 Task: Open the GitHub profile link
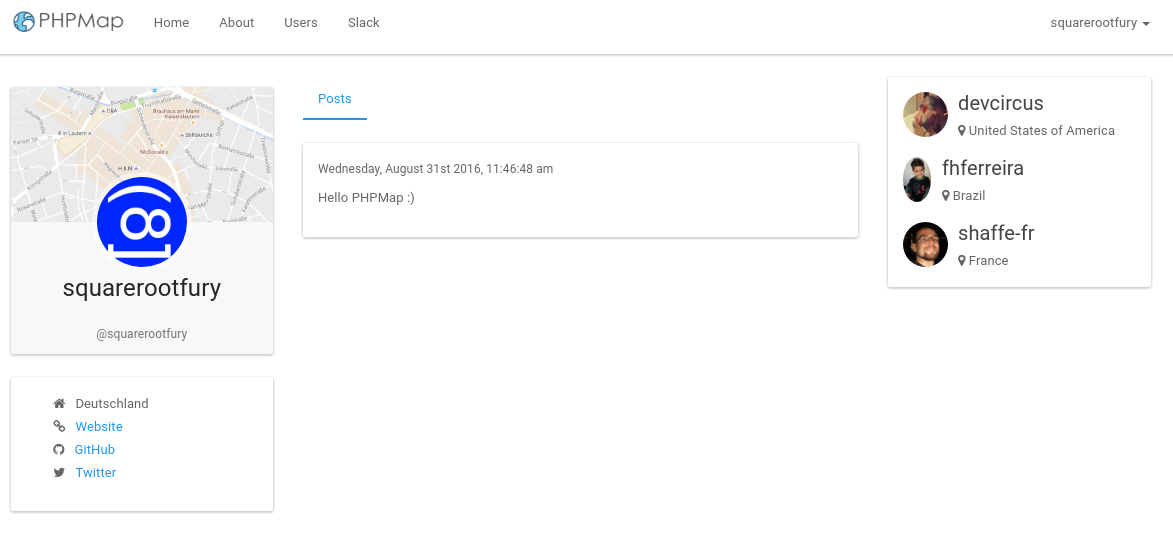[94, 450]
